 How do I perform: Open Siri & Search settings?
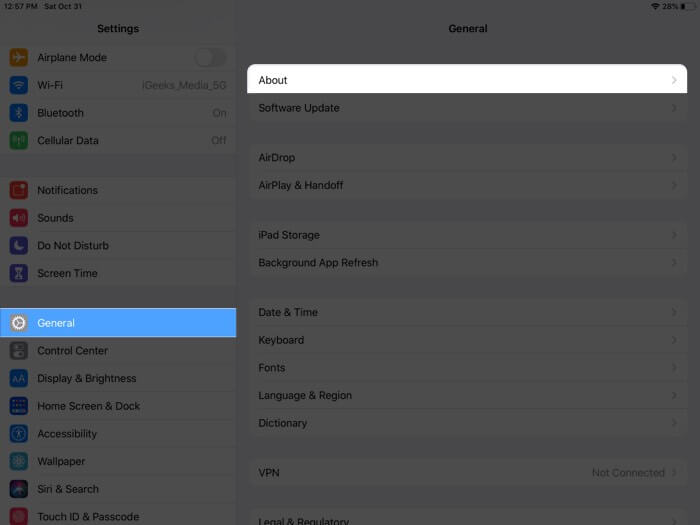pyautogui.click(x=118, y=489)
